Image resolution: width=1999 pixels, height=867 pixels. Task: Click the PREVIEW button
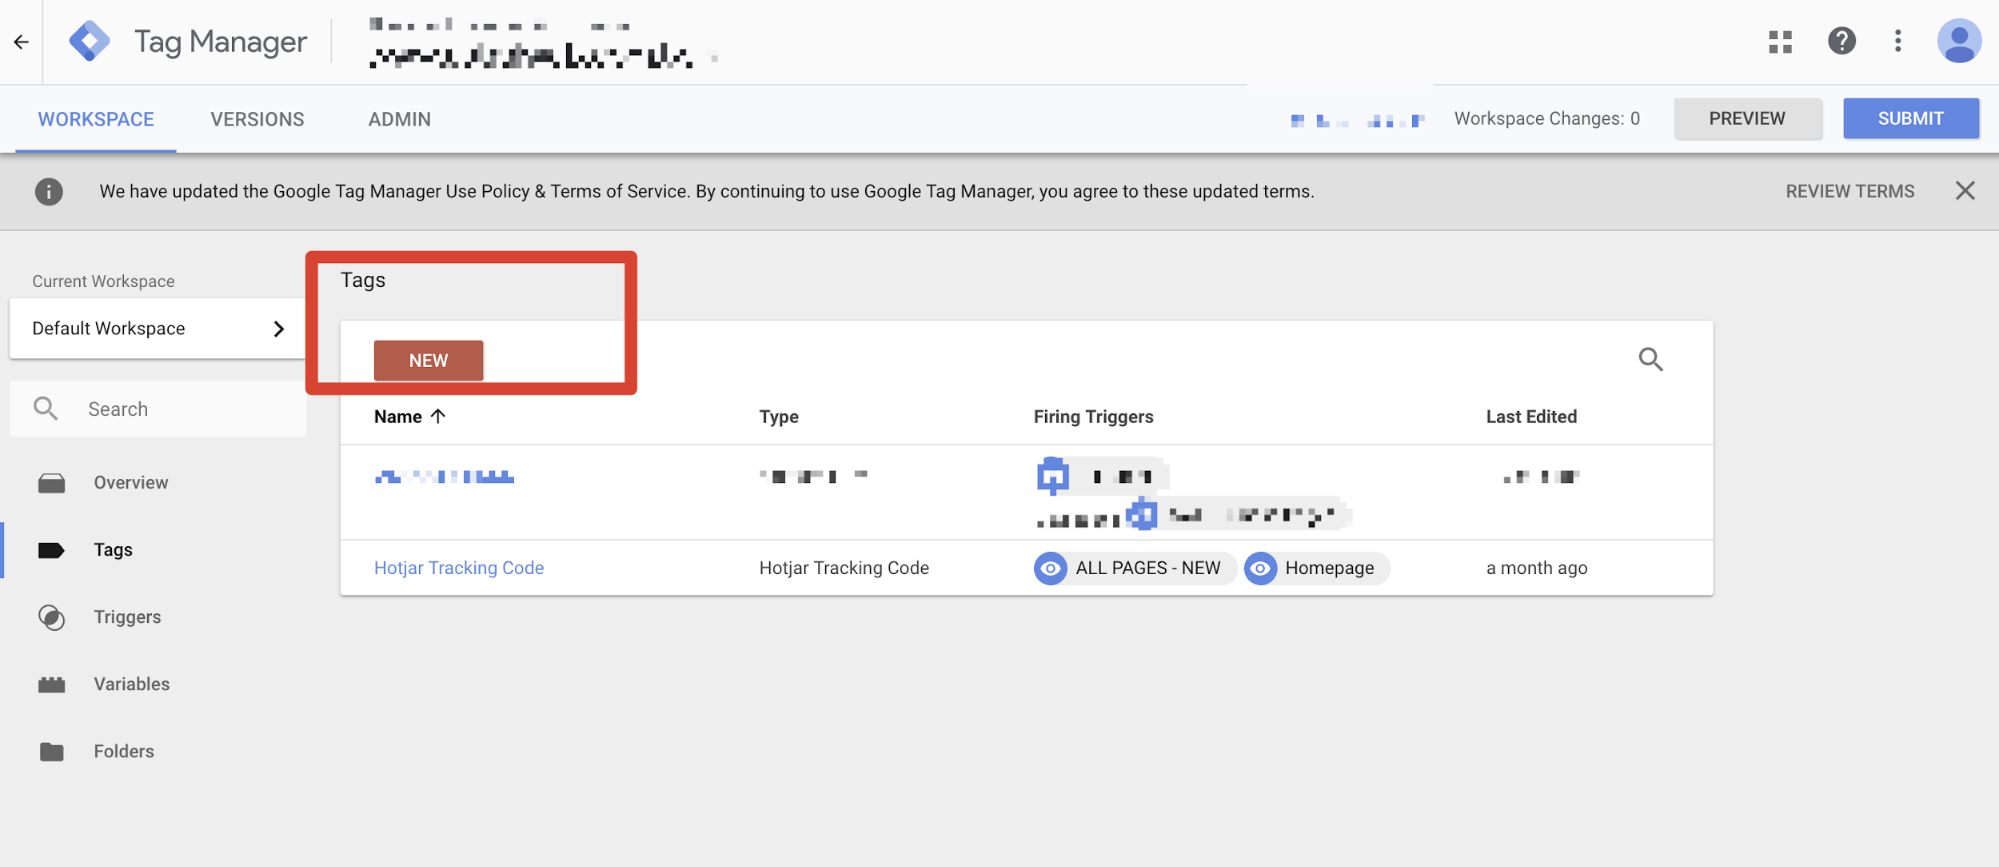click(x=1747, y=118)
